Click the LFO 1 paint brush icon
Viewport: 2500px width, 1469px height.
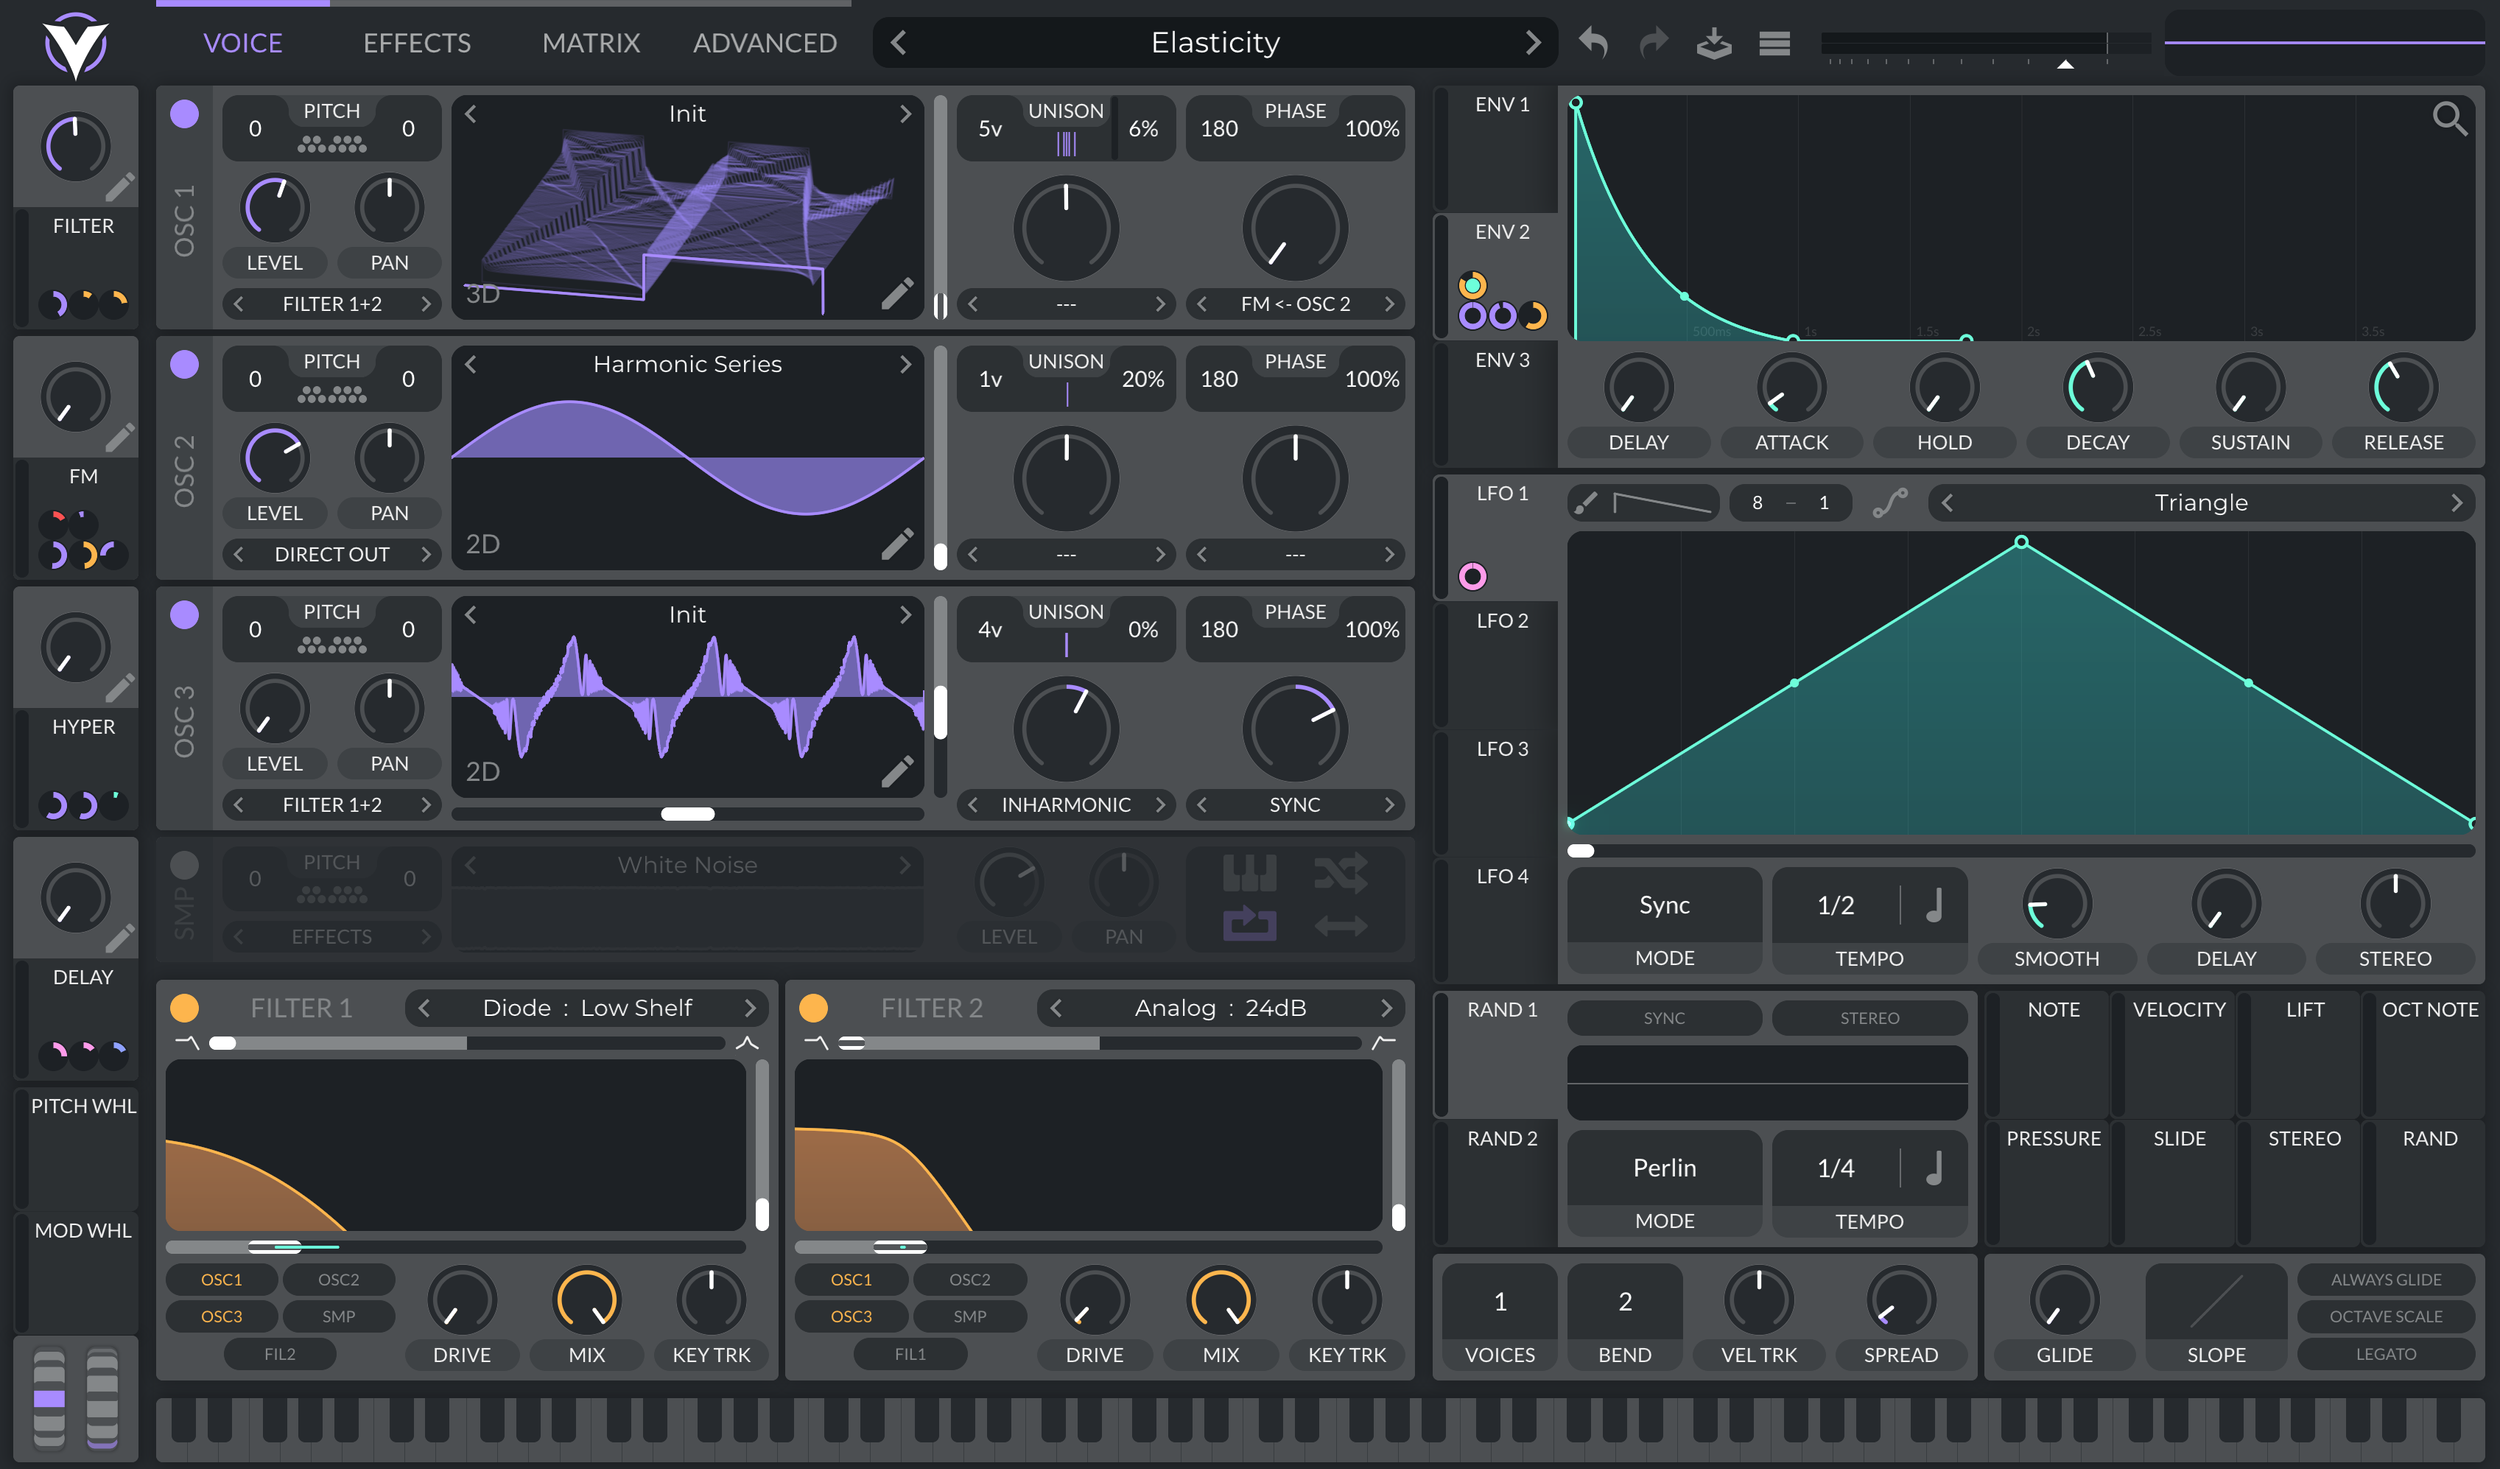pos(1586,503)
